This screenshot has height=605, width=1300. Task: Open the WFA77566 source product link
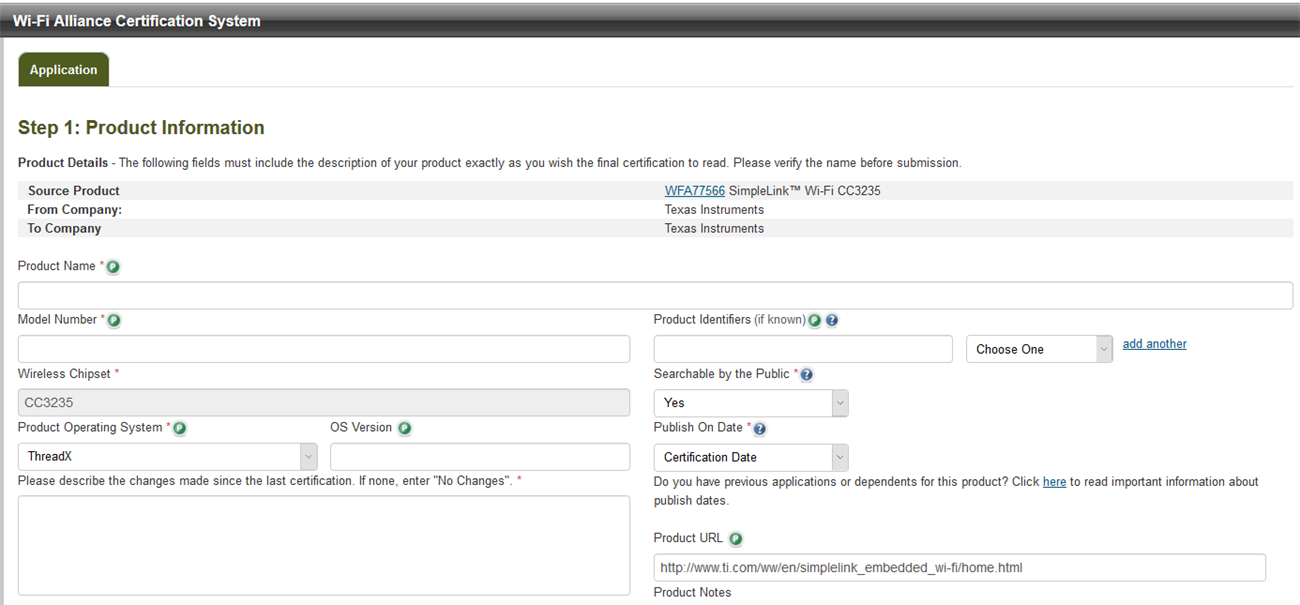coord(694,191)
